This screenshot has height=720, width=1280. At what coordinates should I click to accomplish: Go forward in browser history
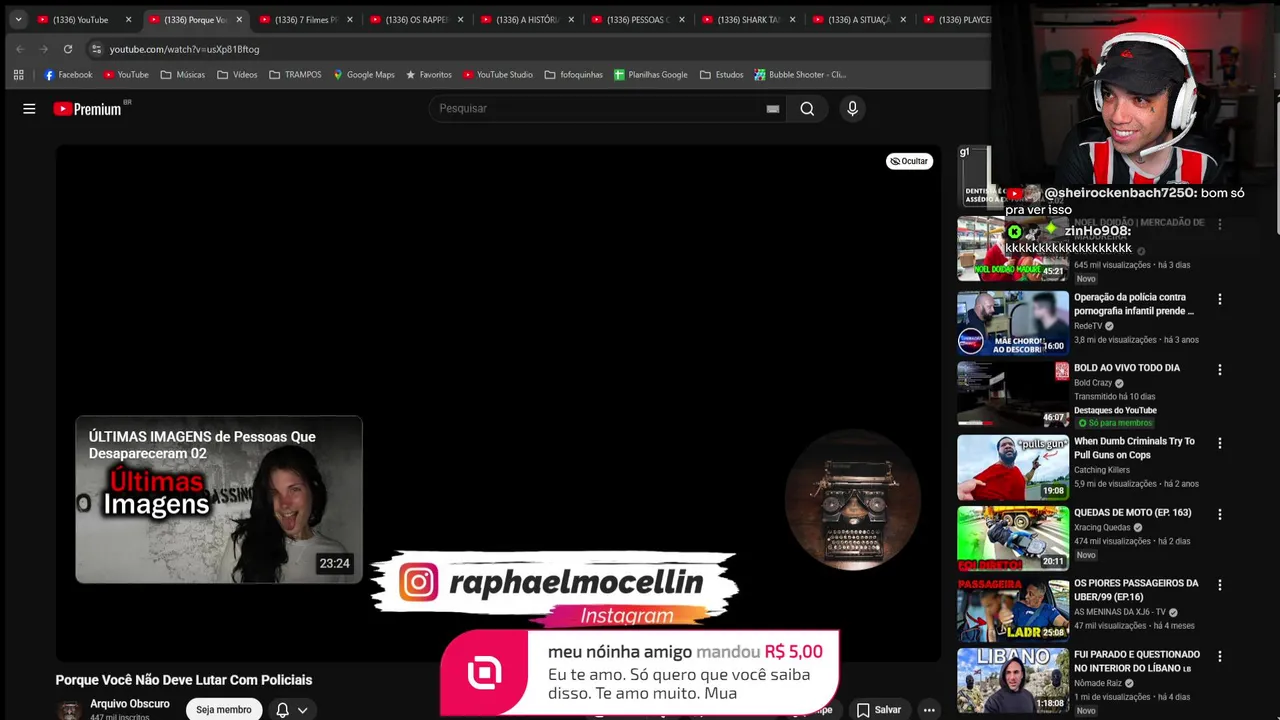pyautogui.click(x=44, y=49)
